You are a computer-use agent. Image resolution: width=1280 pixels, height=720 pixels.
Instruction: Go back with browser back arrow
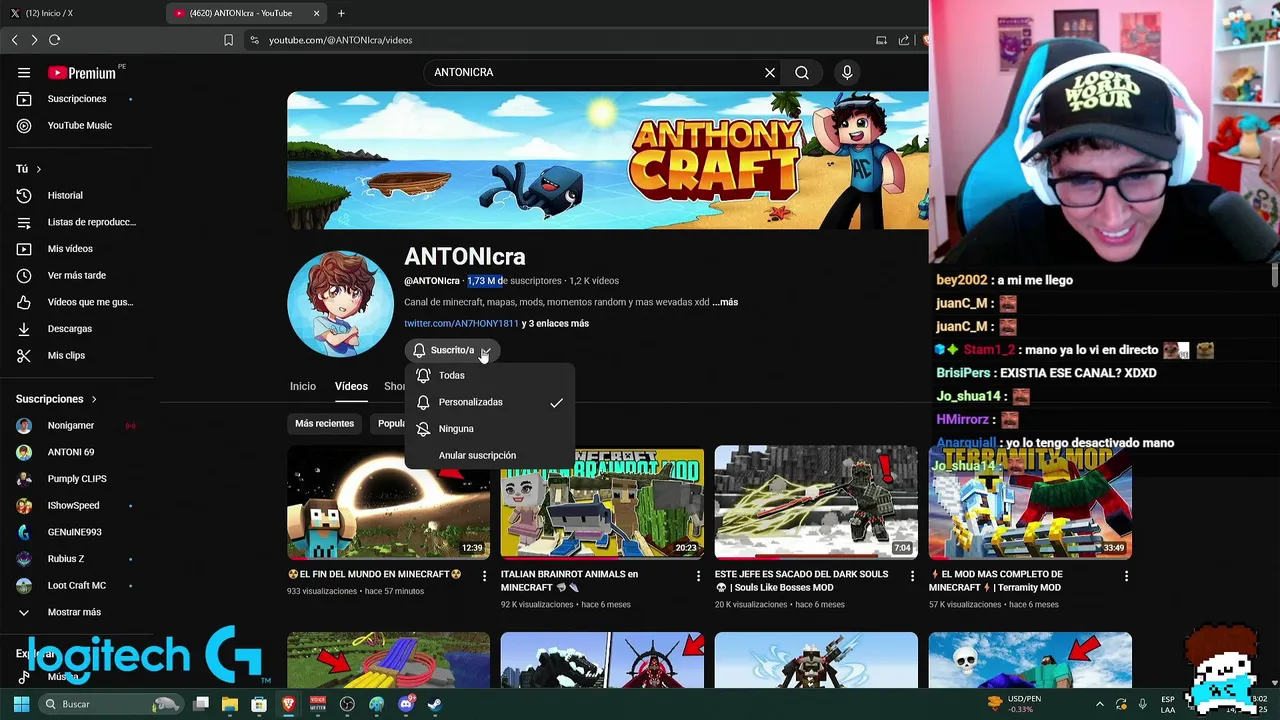point(14,40)
